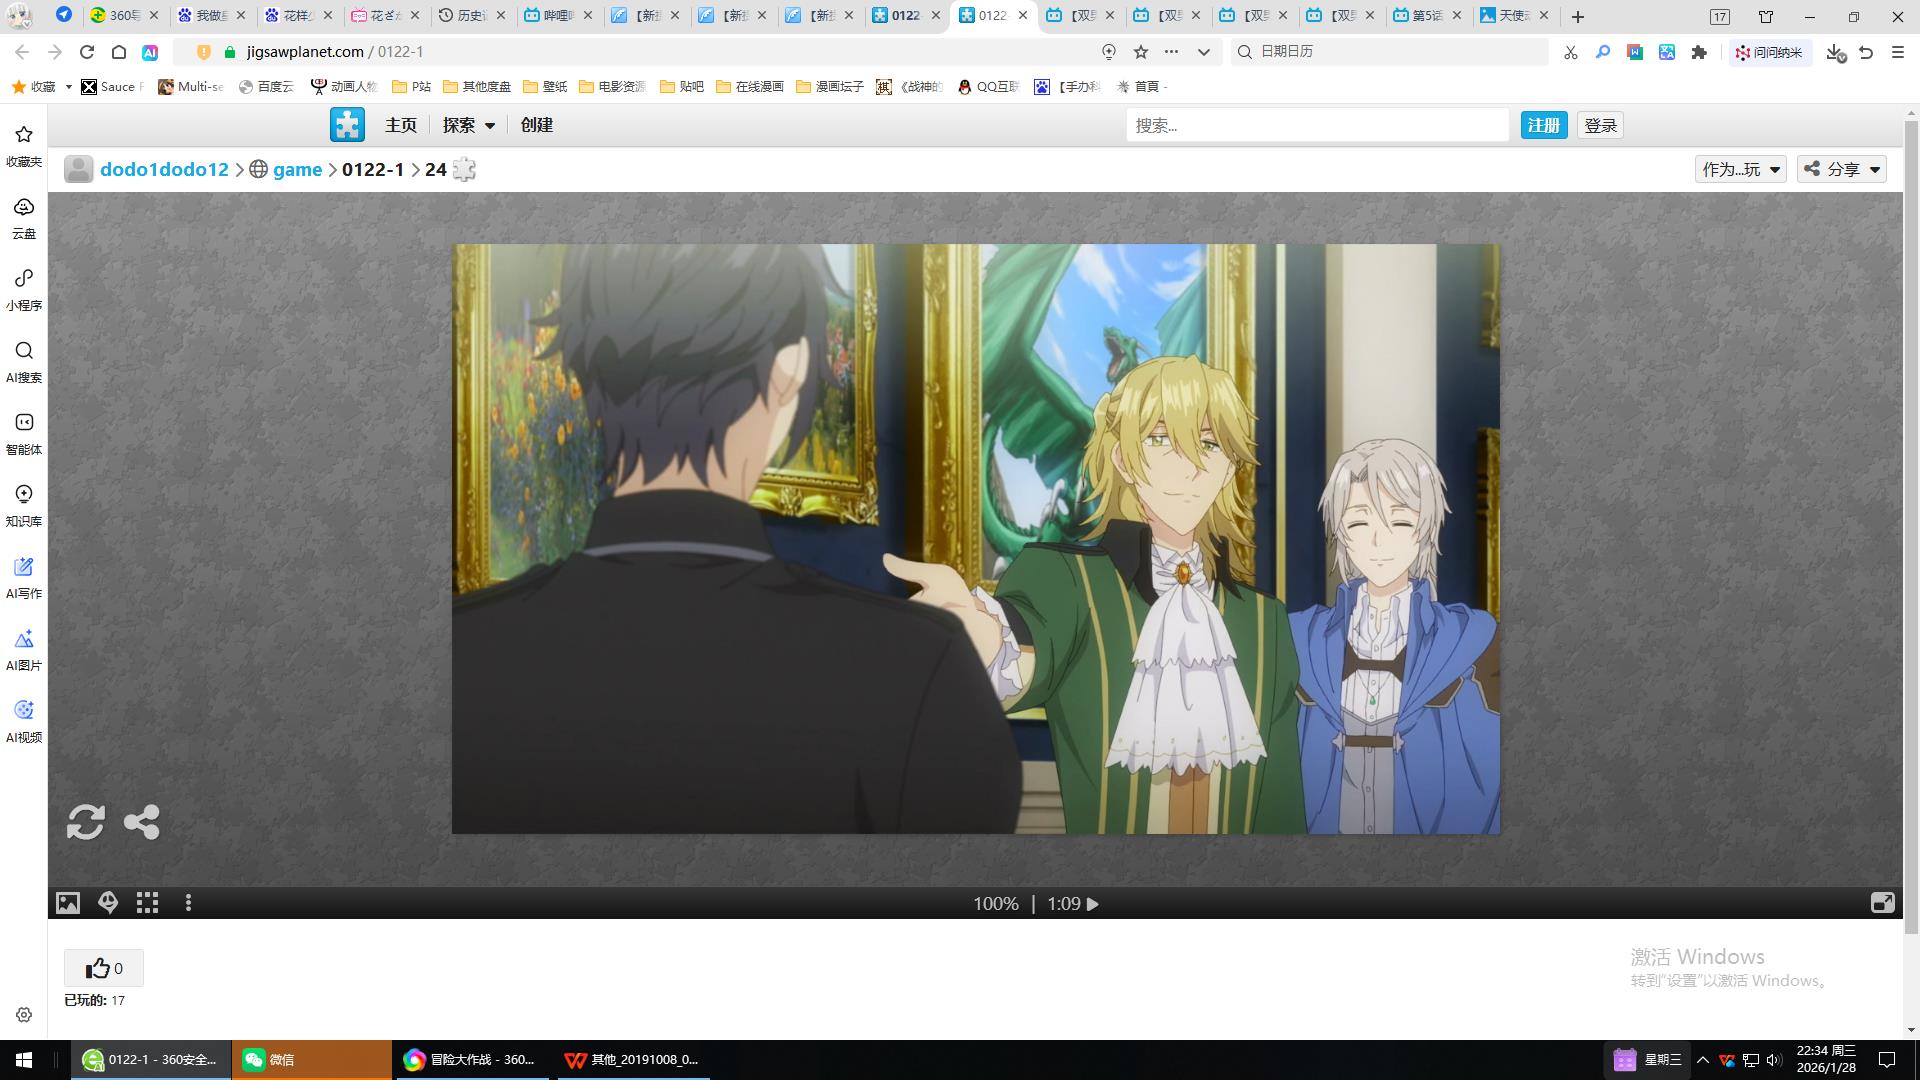Screen dimensions: 1920x1080
Task: Click the arrange pieces grid icon
Action: pos(148,903)
